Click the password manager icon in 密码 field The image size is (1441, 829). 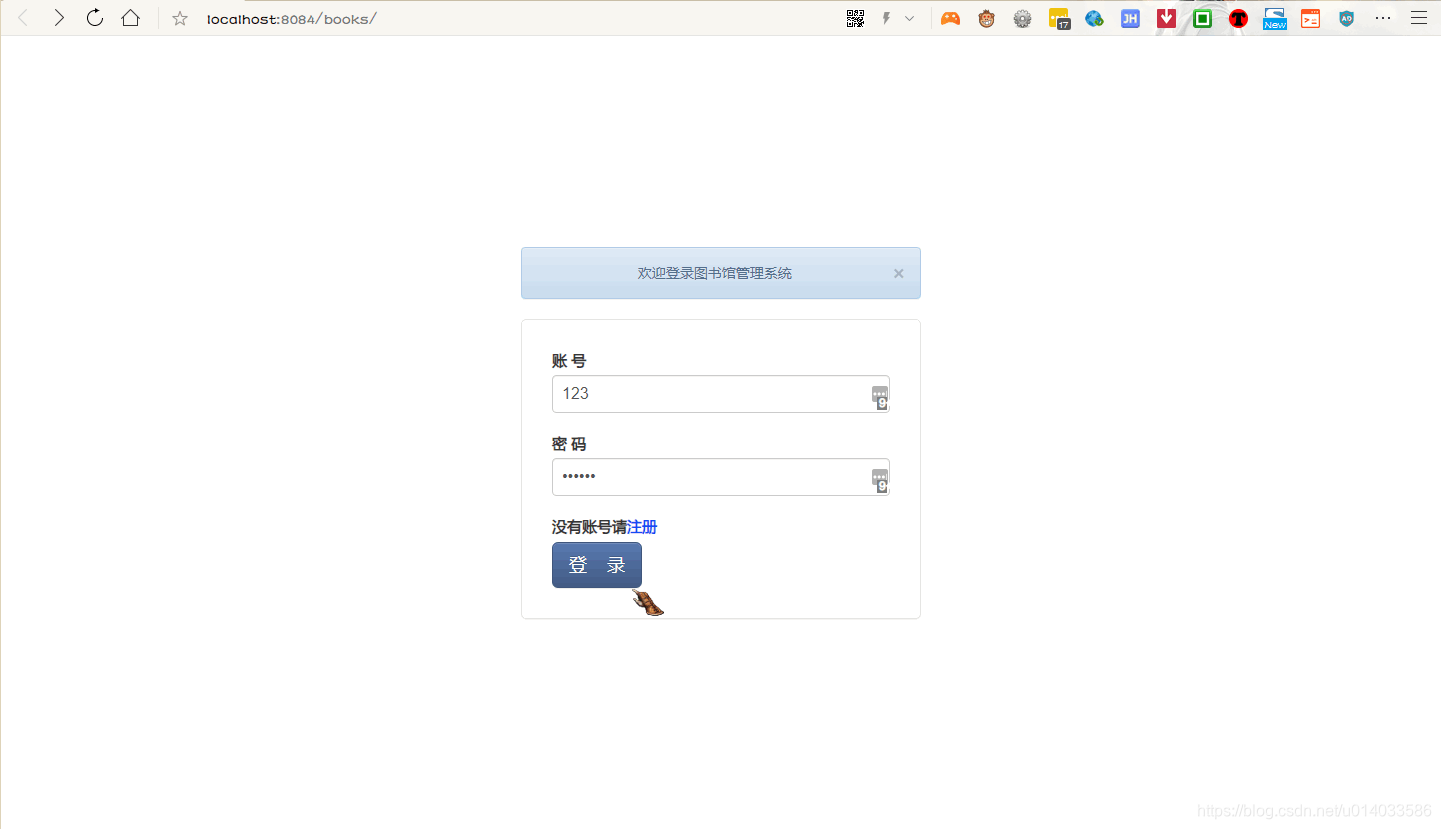click(x=880, y=480)
